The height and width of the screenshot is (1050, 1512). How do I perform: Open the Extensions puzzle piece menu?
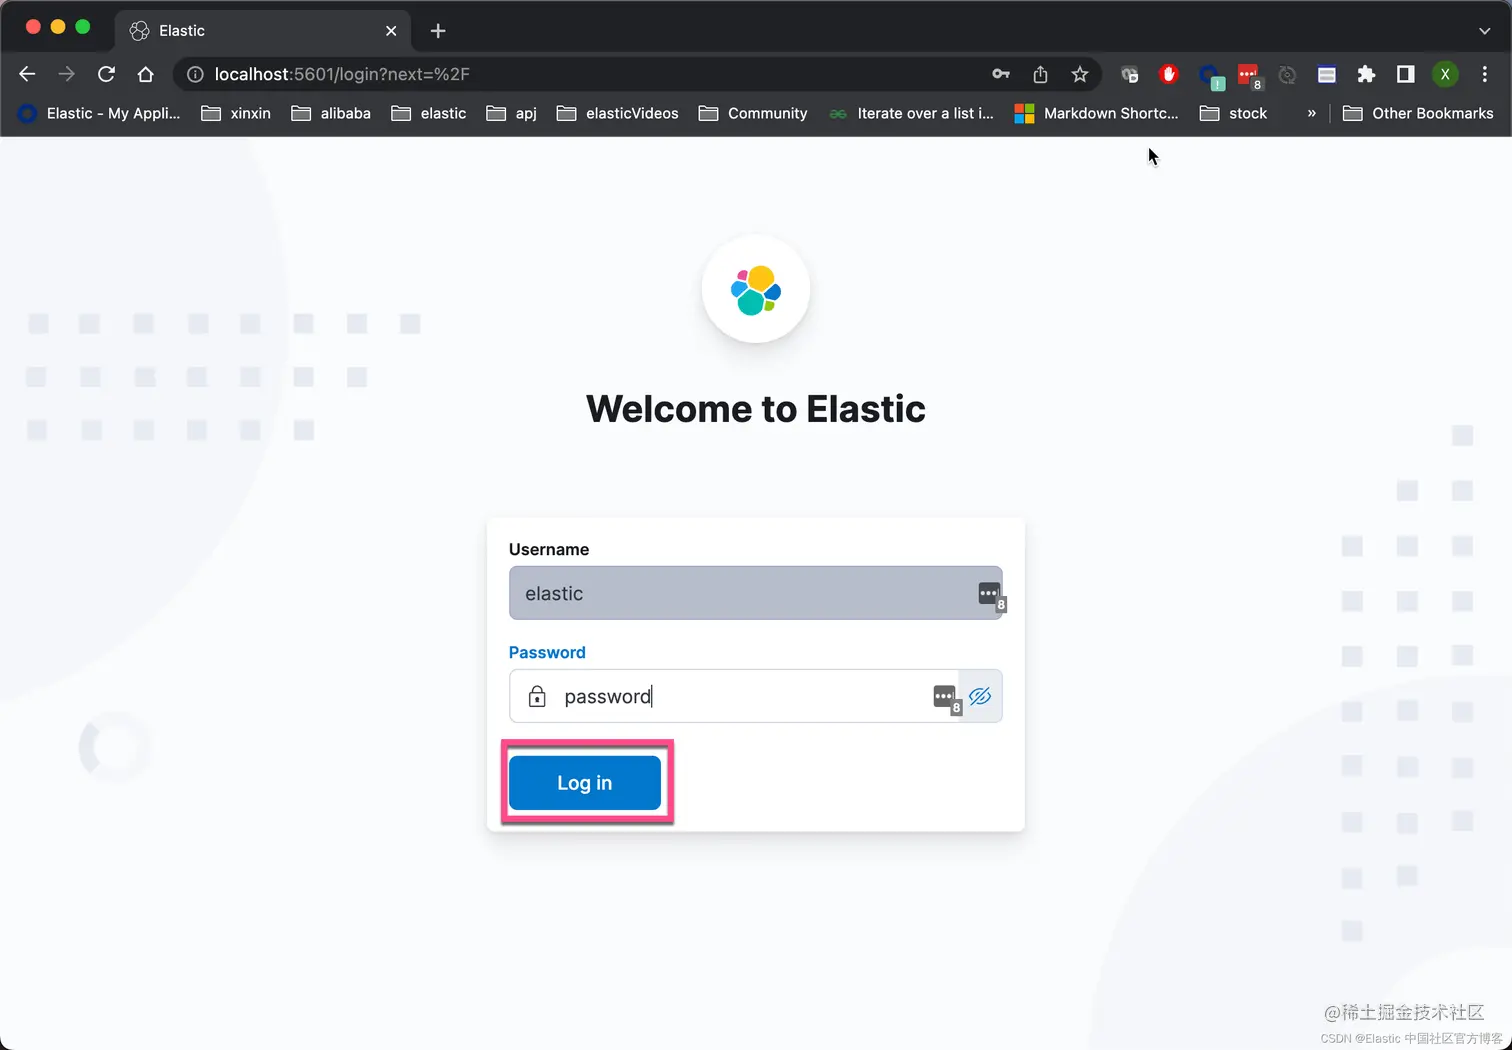click(x=1366, y=74)
